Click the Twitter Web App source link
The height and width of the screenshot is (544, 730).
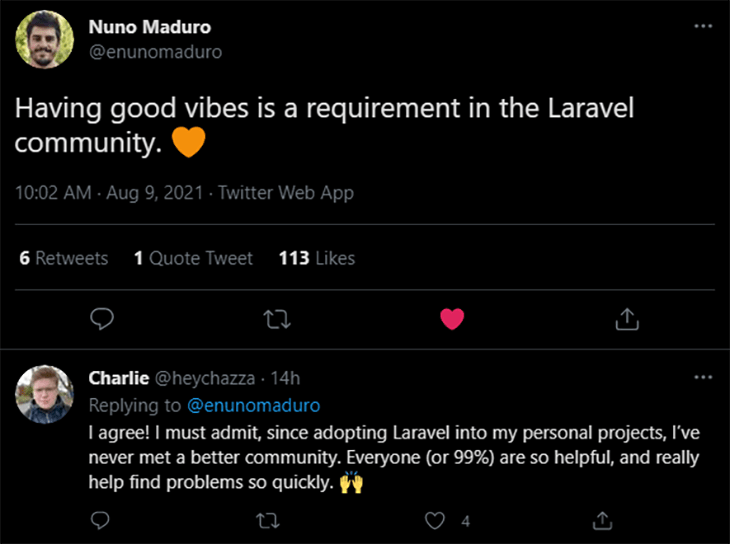click(x=286, y=193)
